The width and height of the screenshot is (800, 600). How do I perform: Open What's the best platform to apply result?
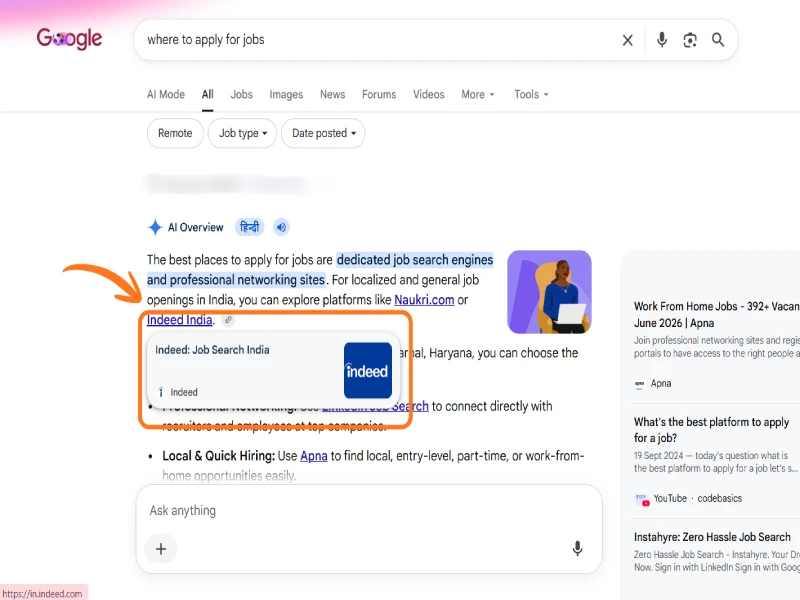[712, 430]
